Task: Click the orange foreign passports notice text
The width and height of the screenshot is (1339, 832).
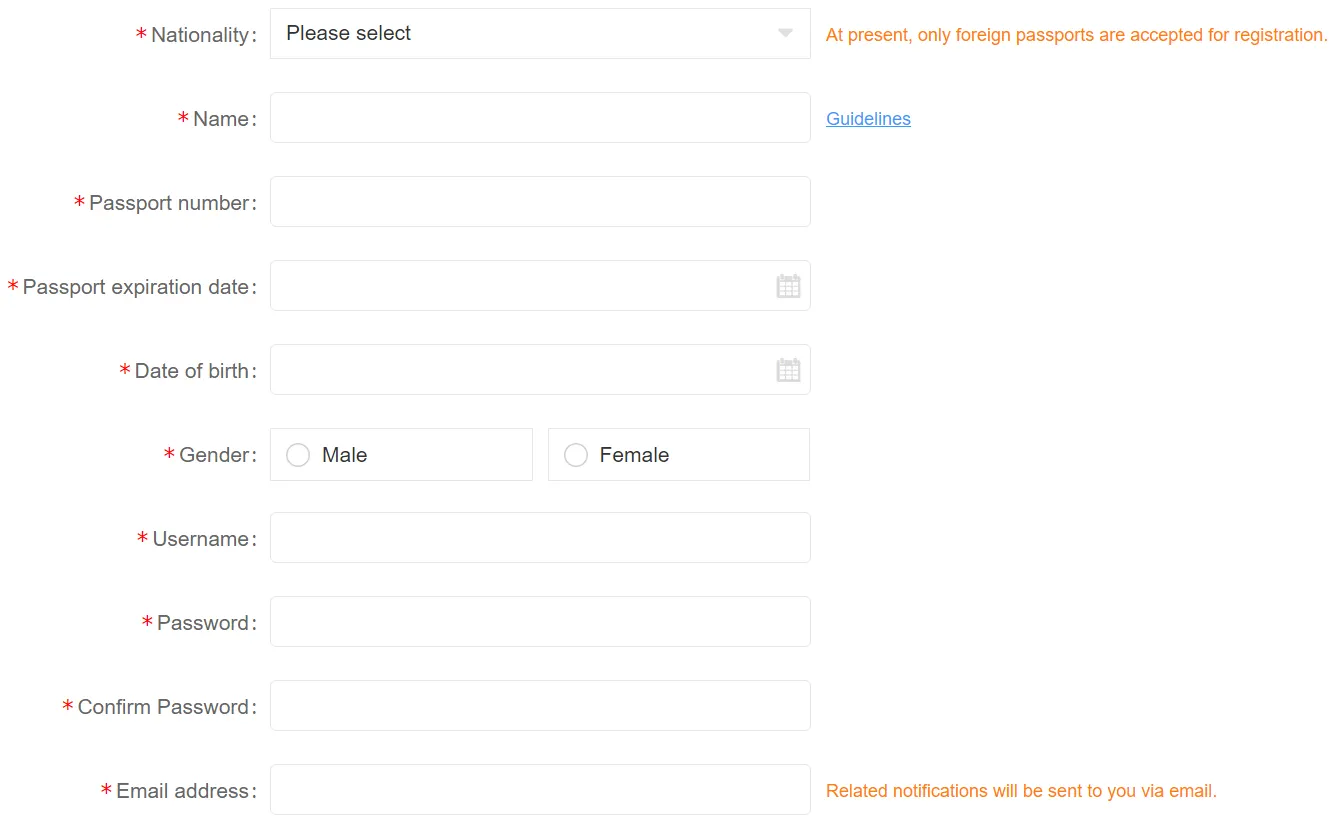Action: [x=1077, y=35]
